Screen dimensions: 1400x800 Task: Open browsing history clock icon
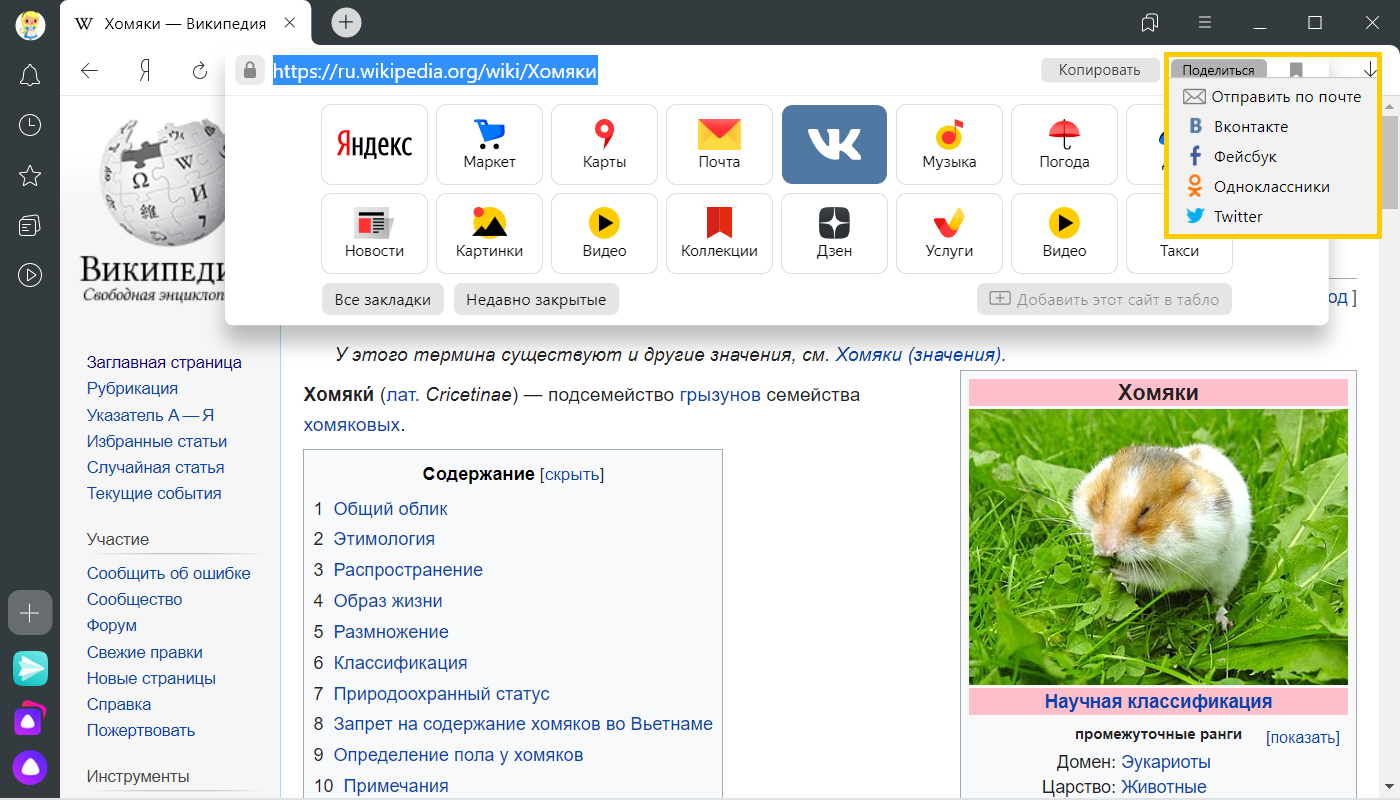pos(30,125)
